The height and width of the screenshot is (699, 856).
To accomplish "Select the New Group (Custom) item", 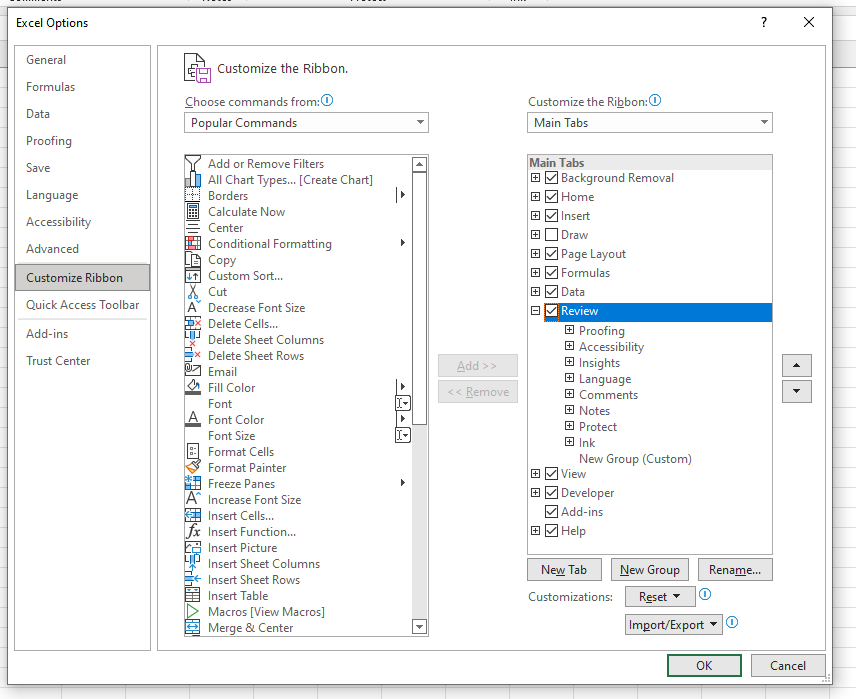I will coord(635,459).
